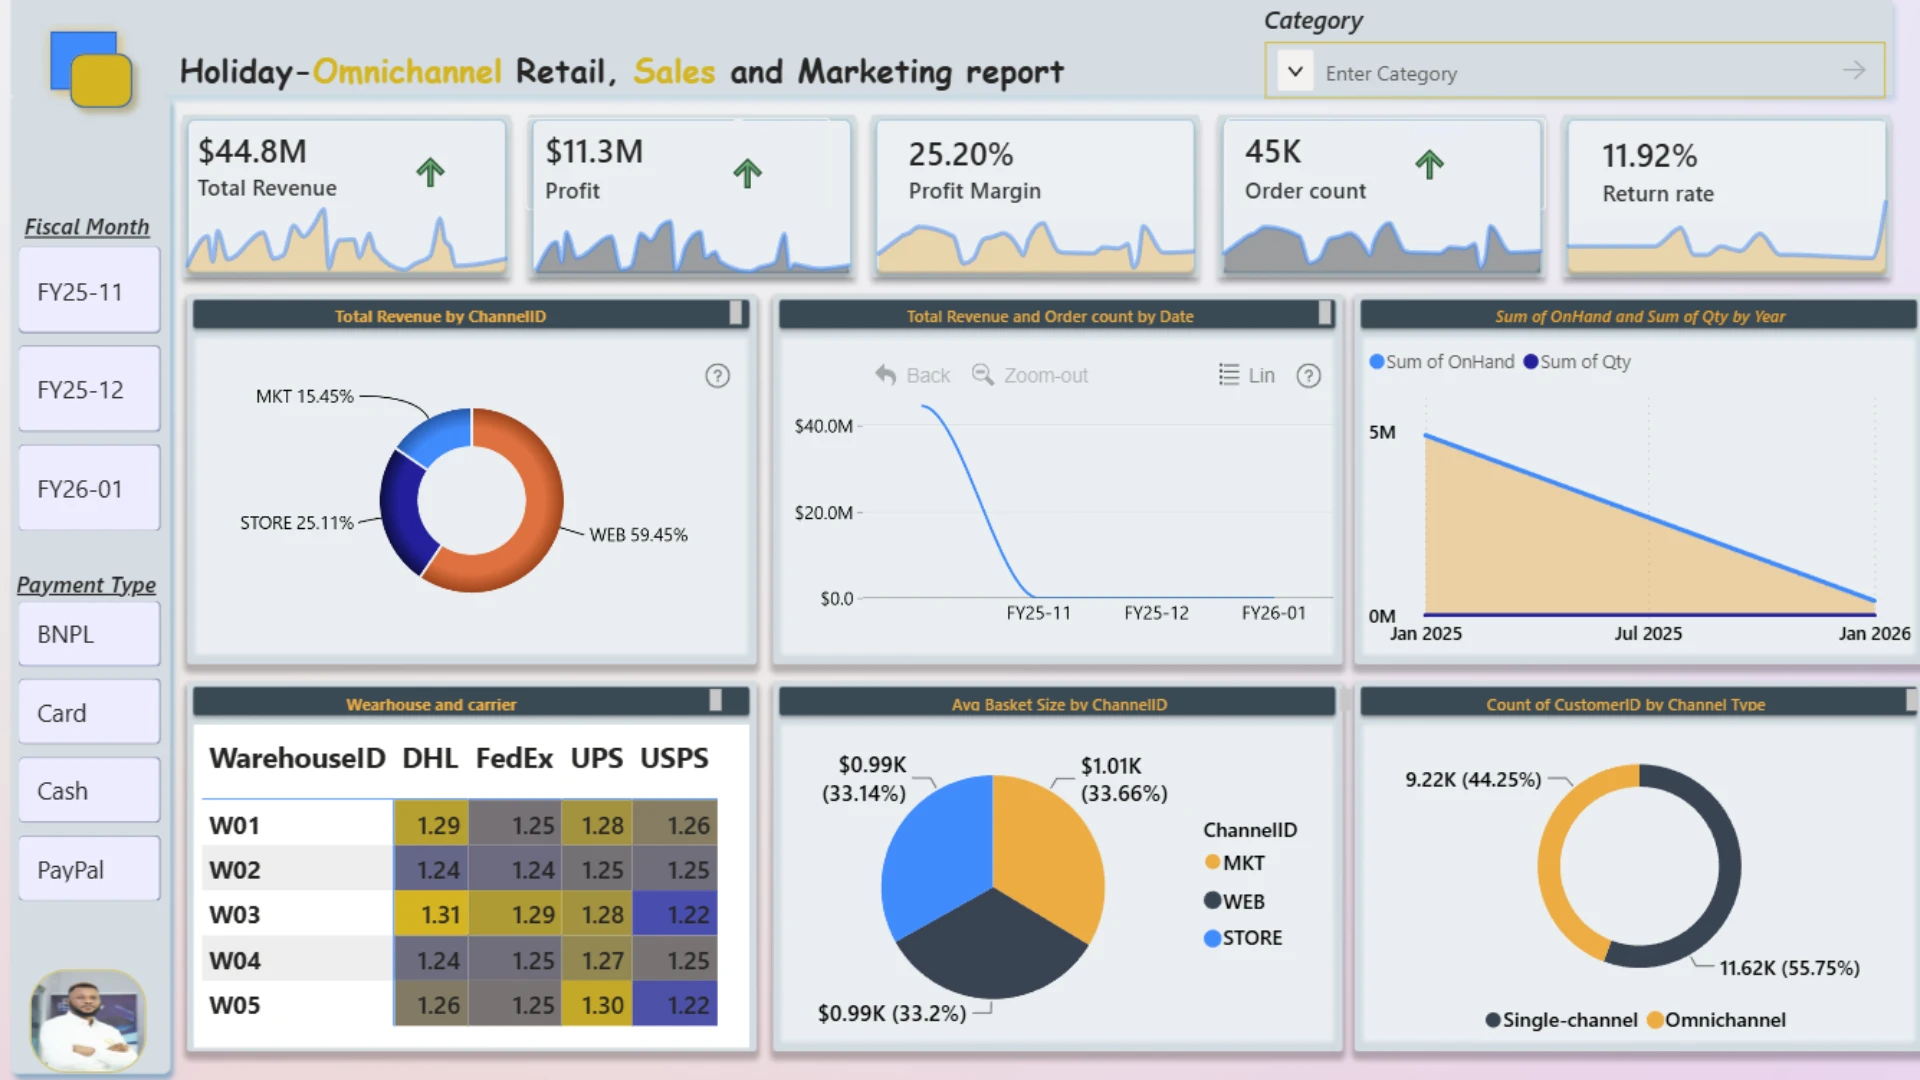Expand the Category dropdown chevron
1920x1080 pixels.
point(1295,71)
